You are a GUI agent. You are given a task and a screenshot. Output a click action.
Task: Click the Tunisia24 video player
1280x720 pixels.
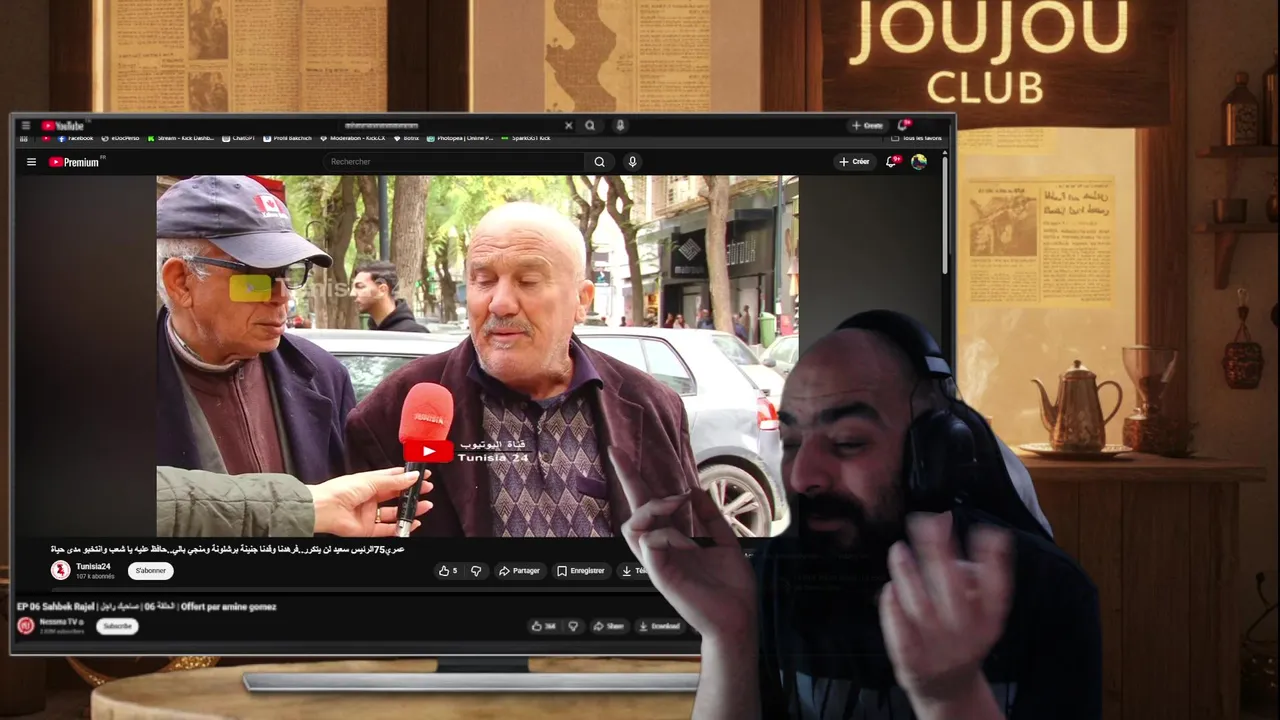pyautogui.click(x=477, y=356)
